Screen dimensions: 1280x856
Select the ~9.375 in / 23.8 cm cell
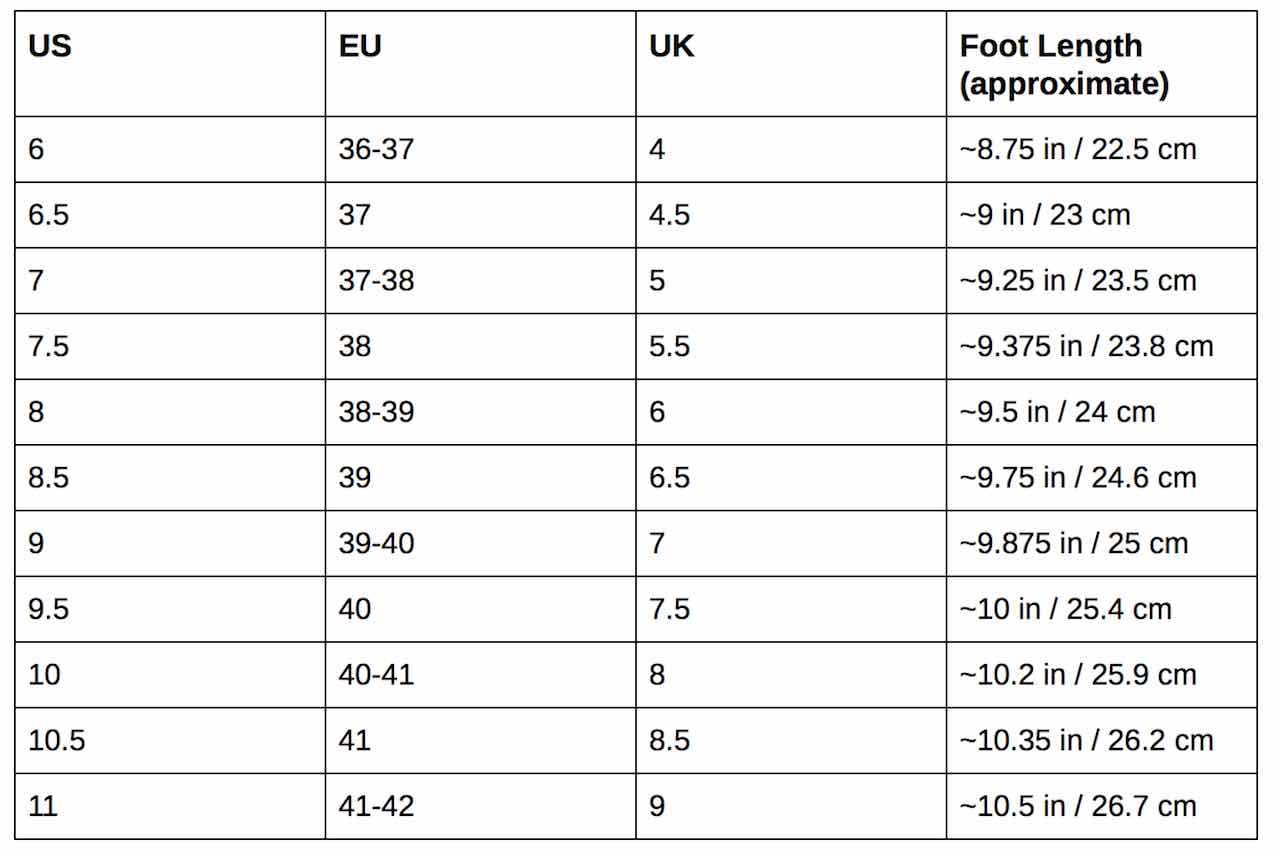click(x=1086, y=346)
